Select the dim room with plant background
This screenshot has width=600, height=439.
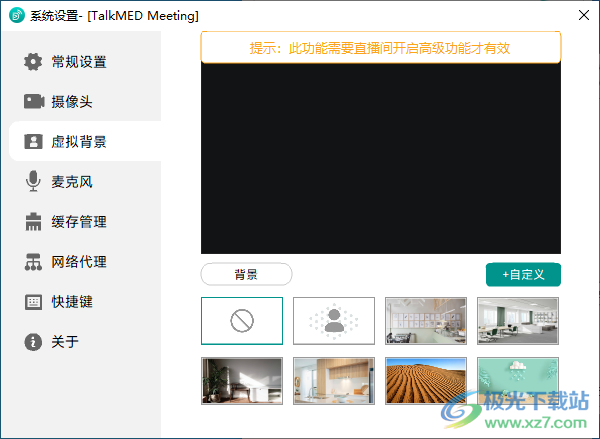[242, 381]
